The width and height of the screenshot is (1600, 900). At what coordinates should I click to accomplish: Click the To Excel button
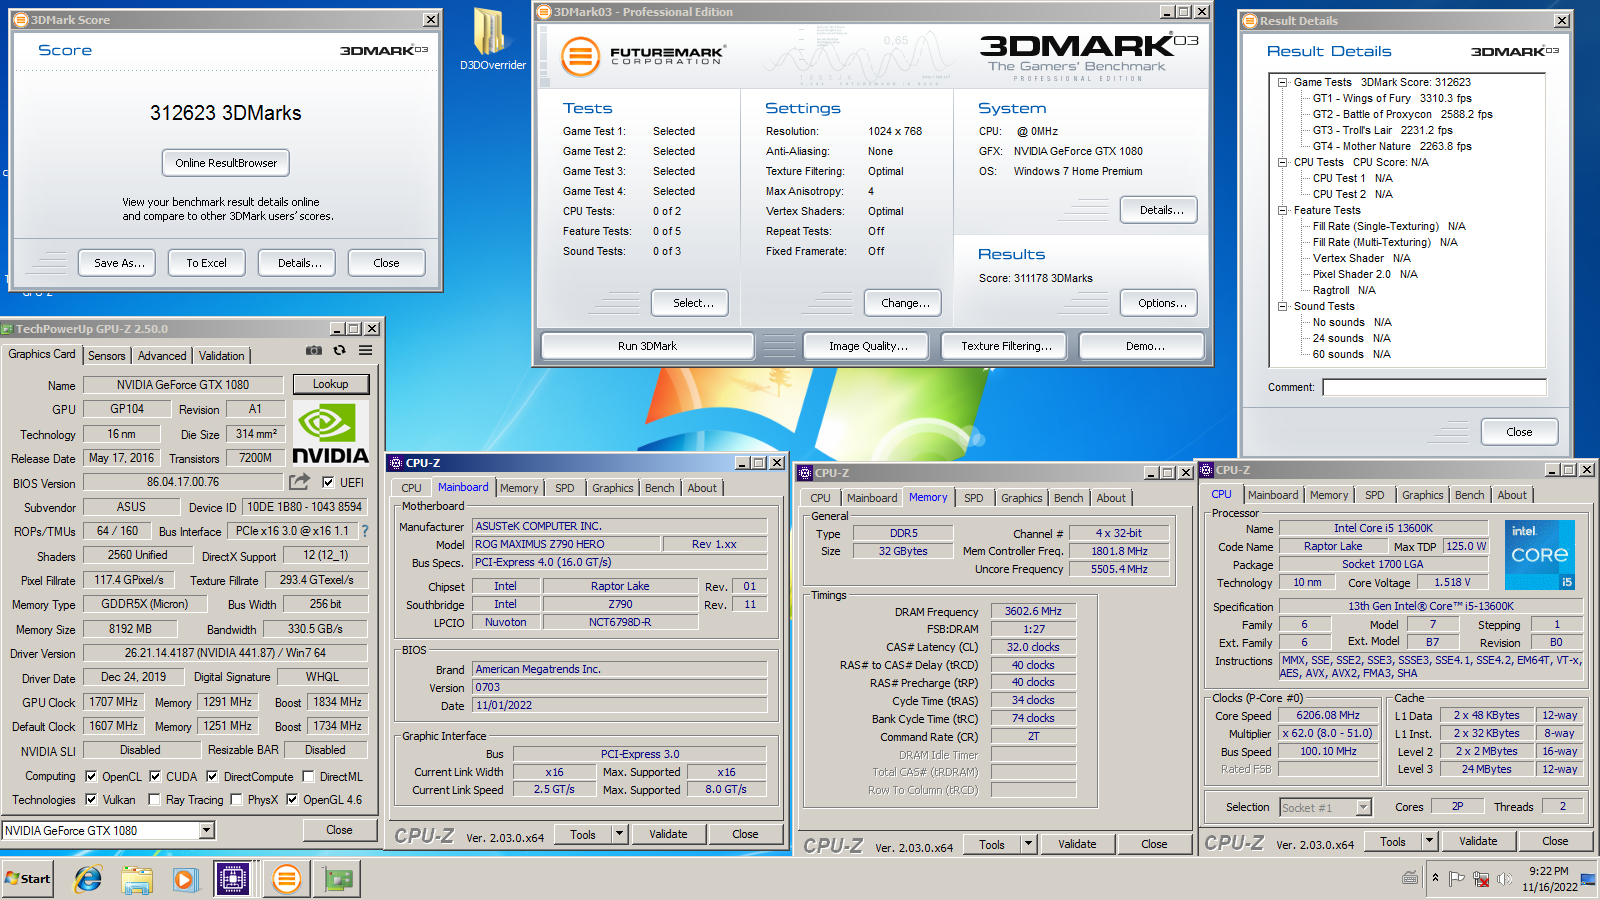point(206,263)
